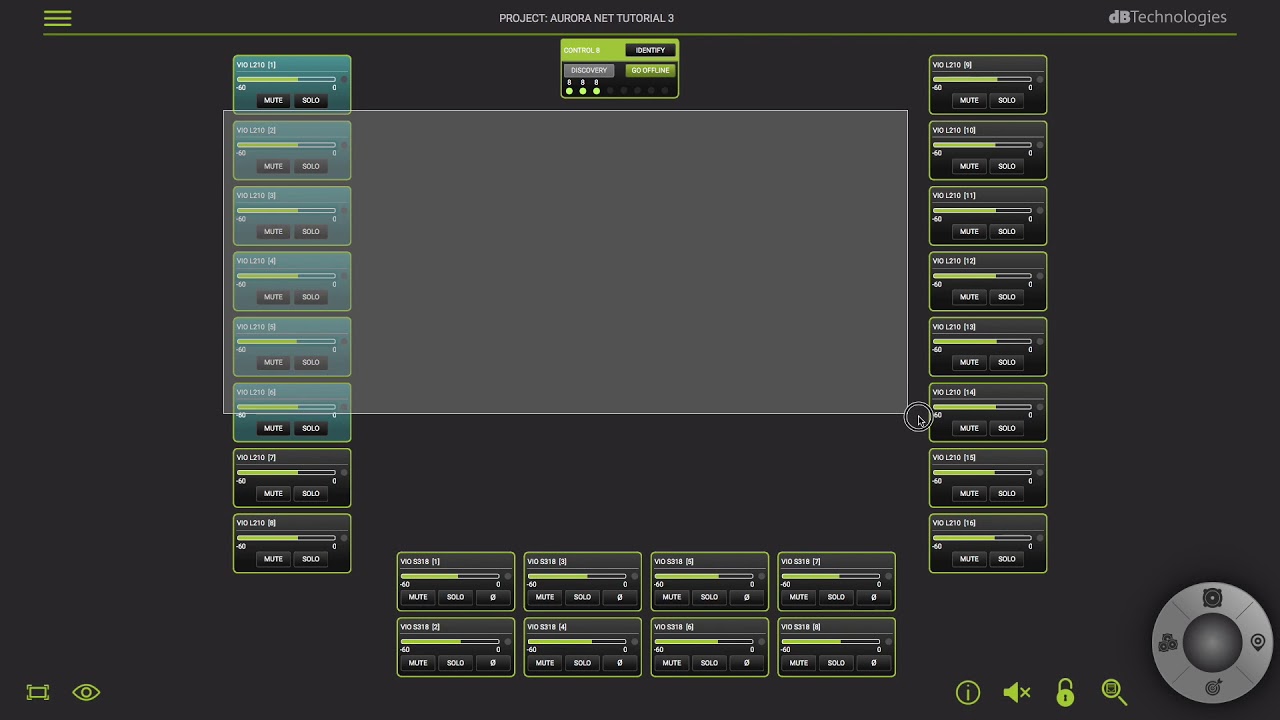Viewport: 1280px width, 720px height.
Task: Solo VIO L210 [10]
Action: coord(1007,166)
